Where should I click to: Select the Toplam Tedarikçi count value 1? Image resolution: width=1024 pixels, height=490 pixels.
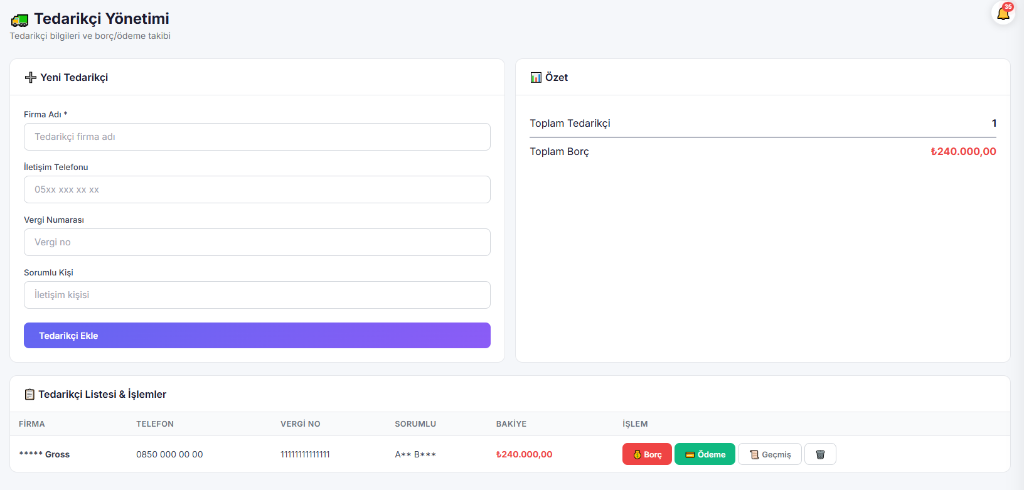coord(994,123)
